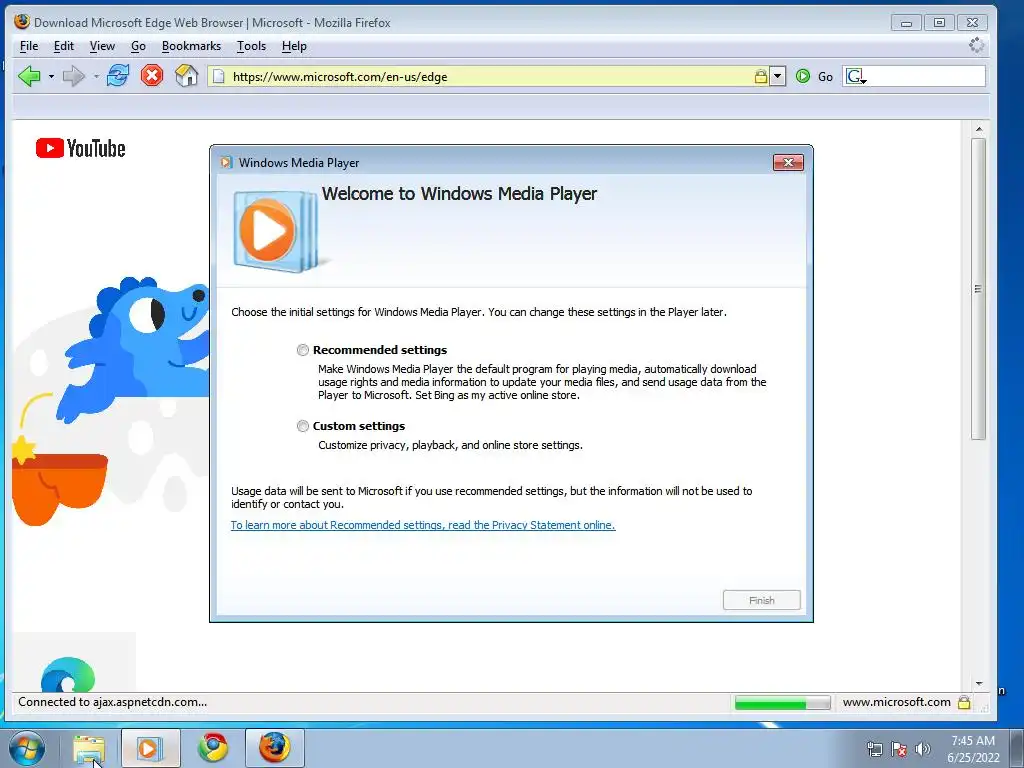Click the www.microsoft.com status bar text
This screenshot has width=1024, height=768.
(x=896, y=702)
